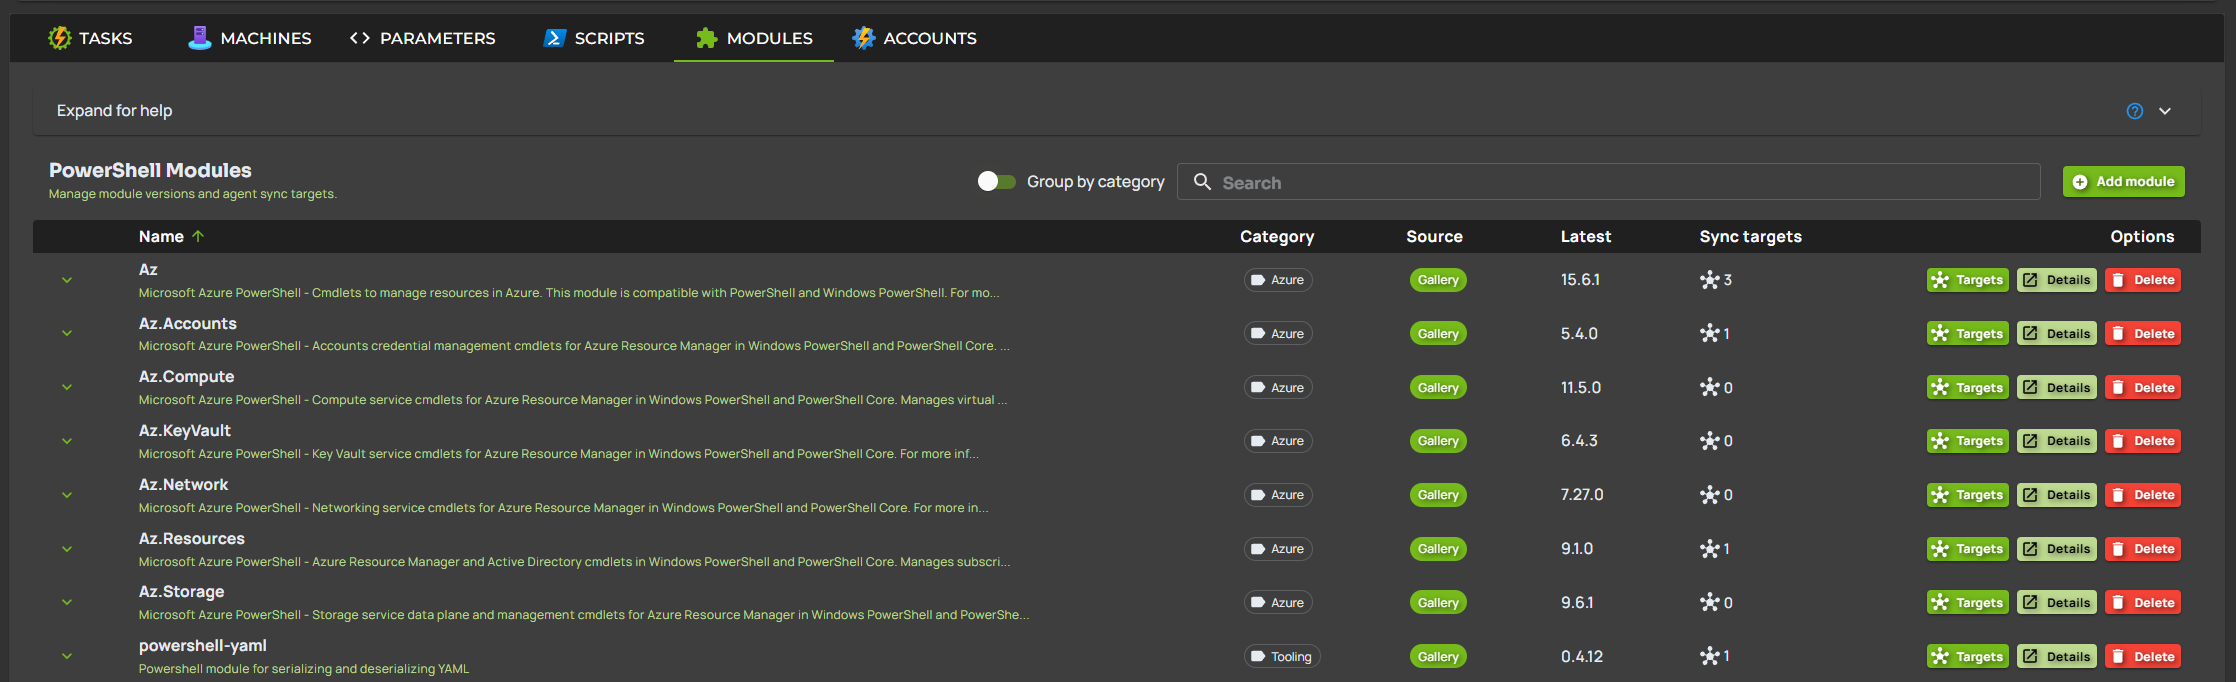Go to the Scripts tab
Screen dimensions: 2236x682
click(x=594, y=38)
